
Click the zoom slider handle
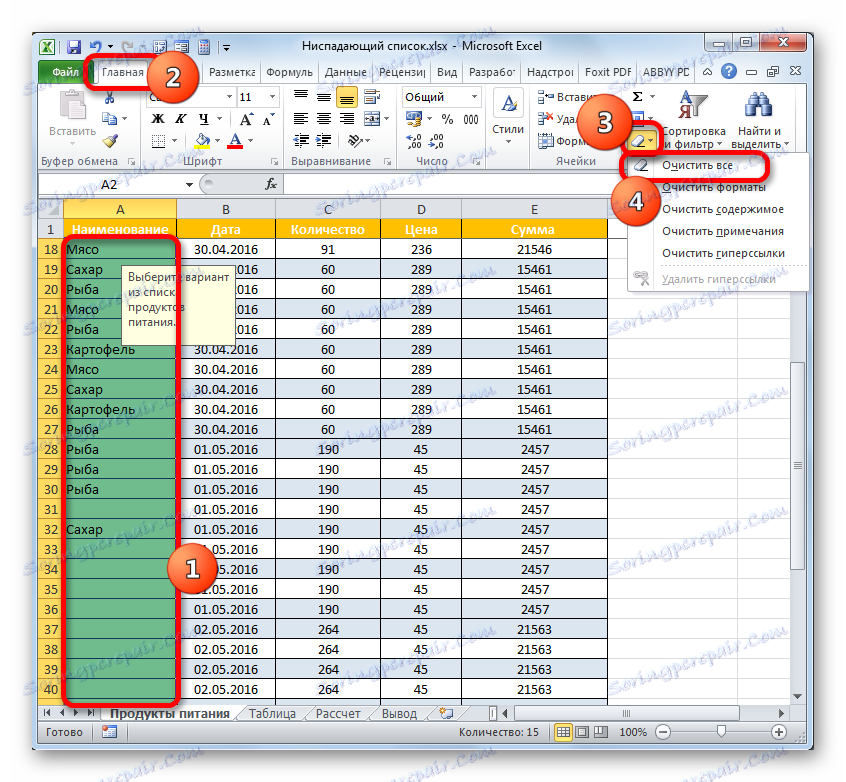pos(721,732)
